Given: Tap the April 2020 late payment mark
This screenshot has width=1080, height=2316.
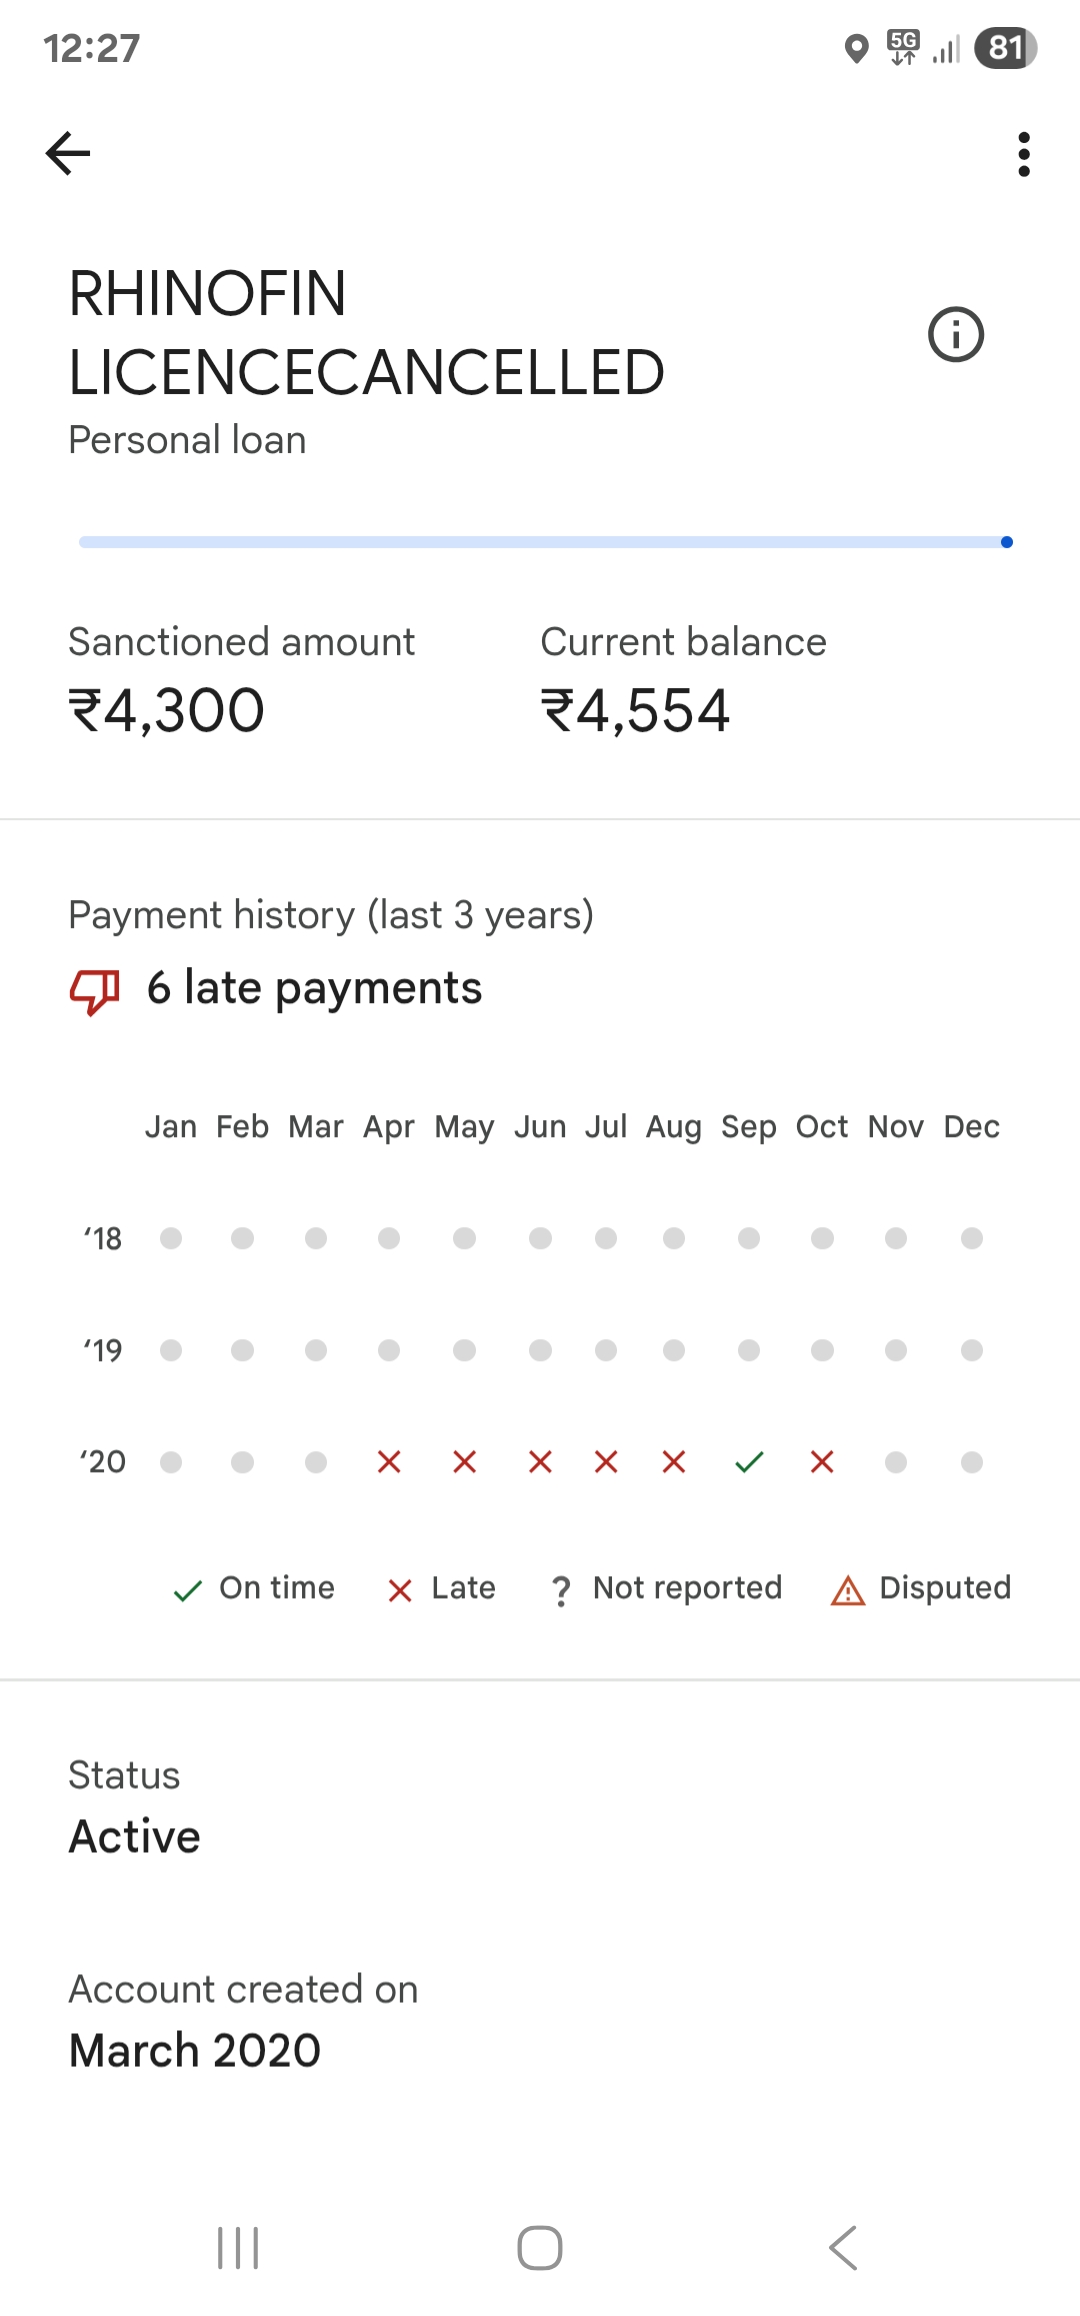Looking at the screenshot, I should coord(389,1462).
